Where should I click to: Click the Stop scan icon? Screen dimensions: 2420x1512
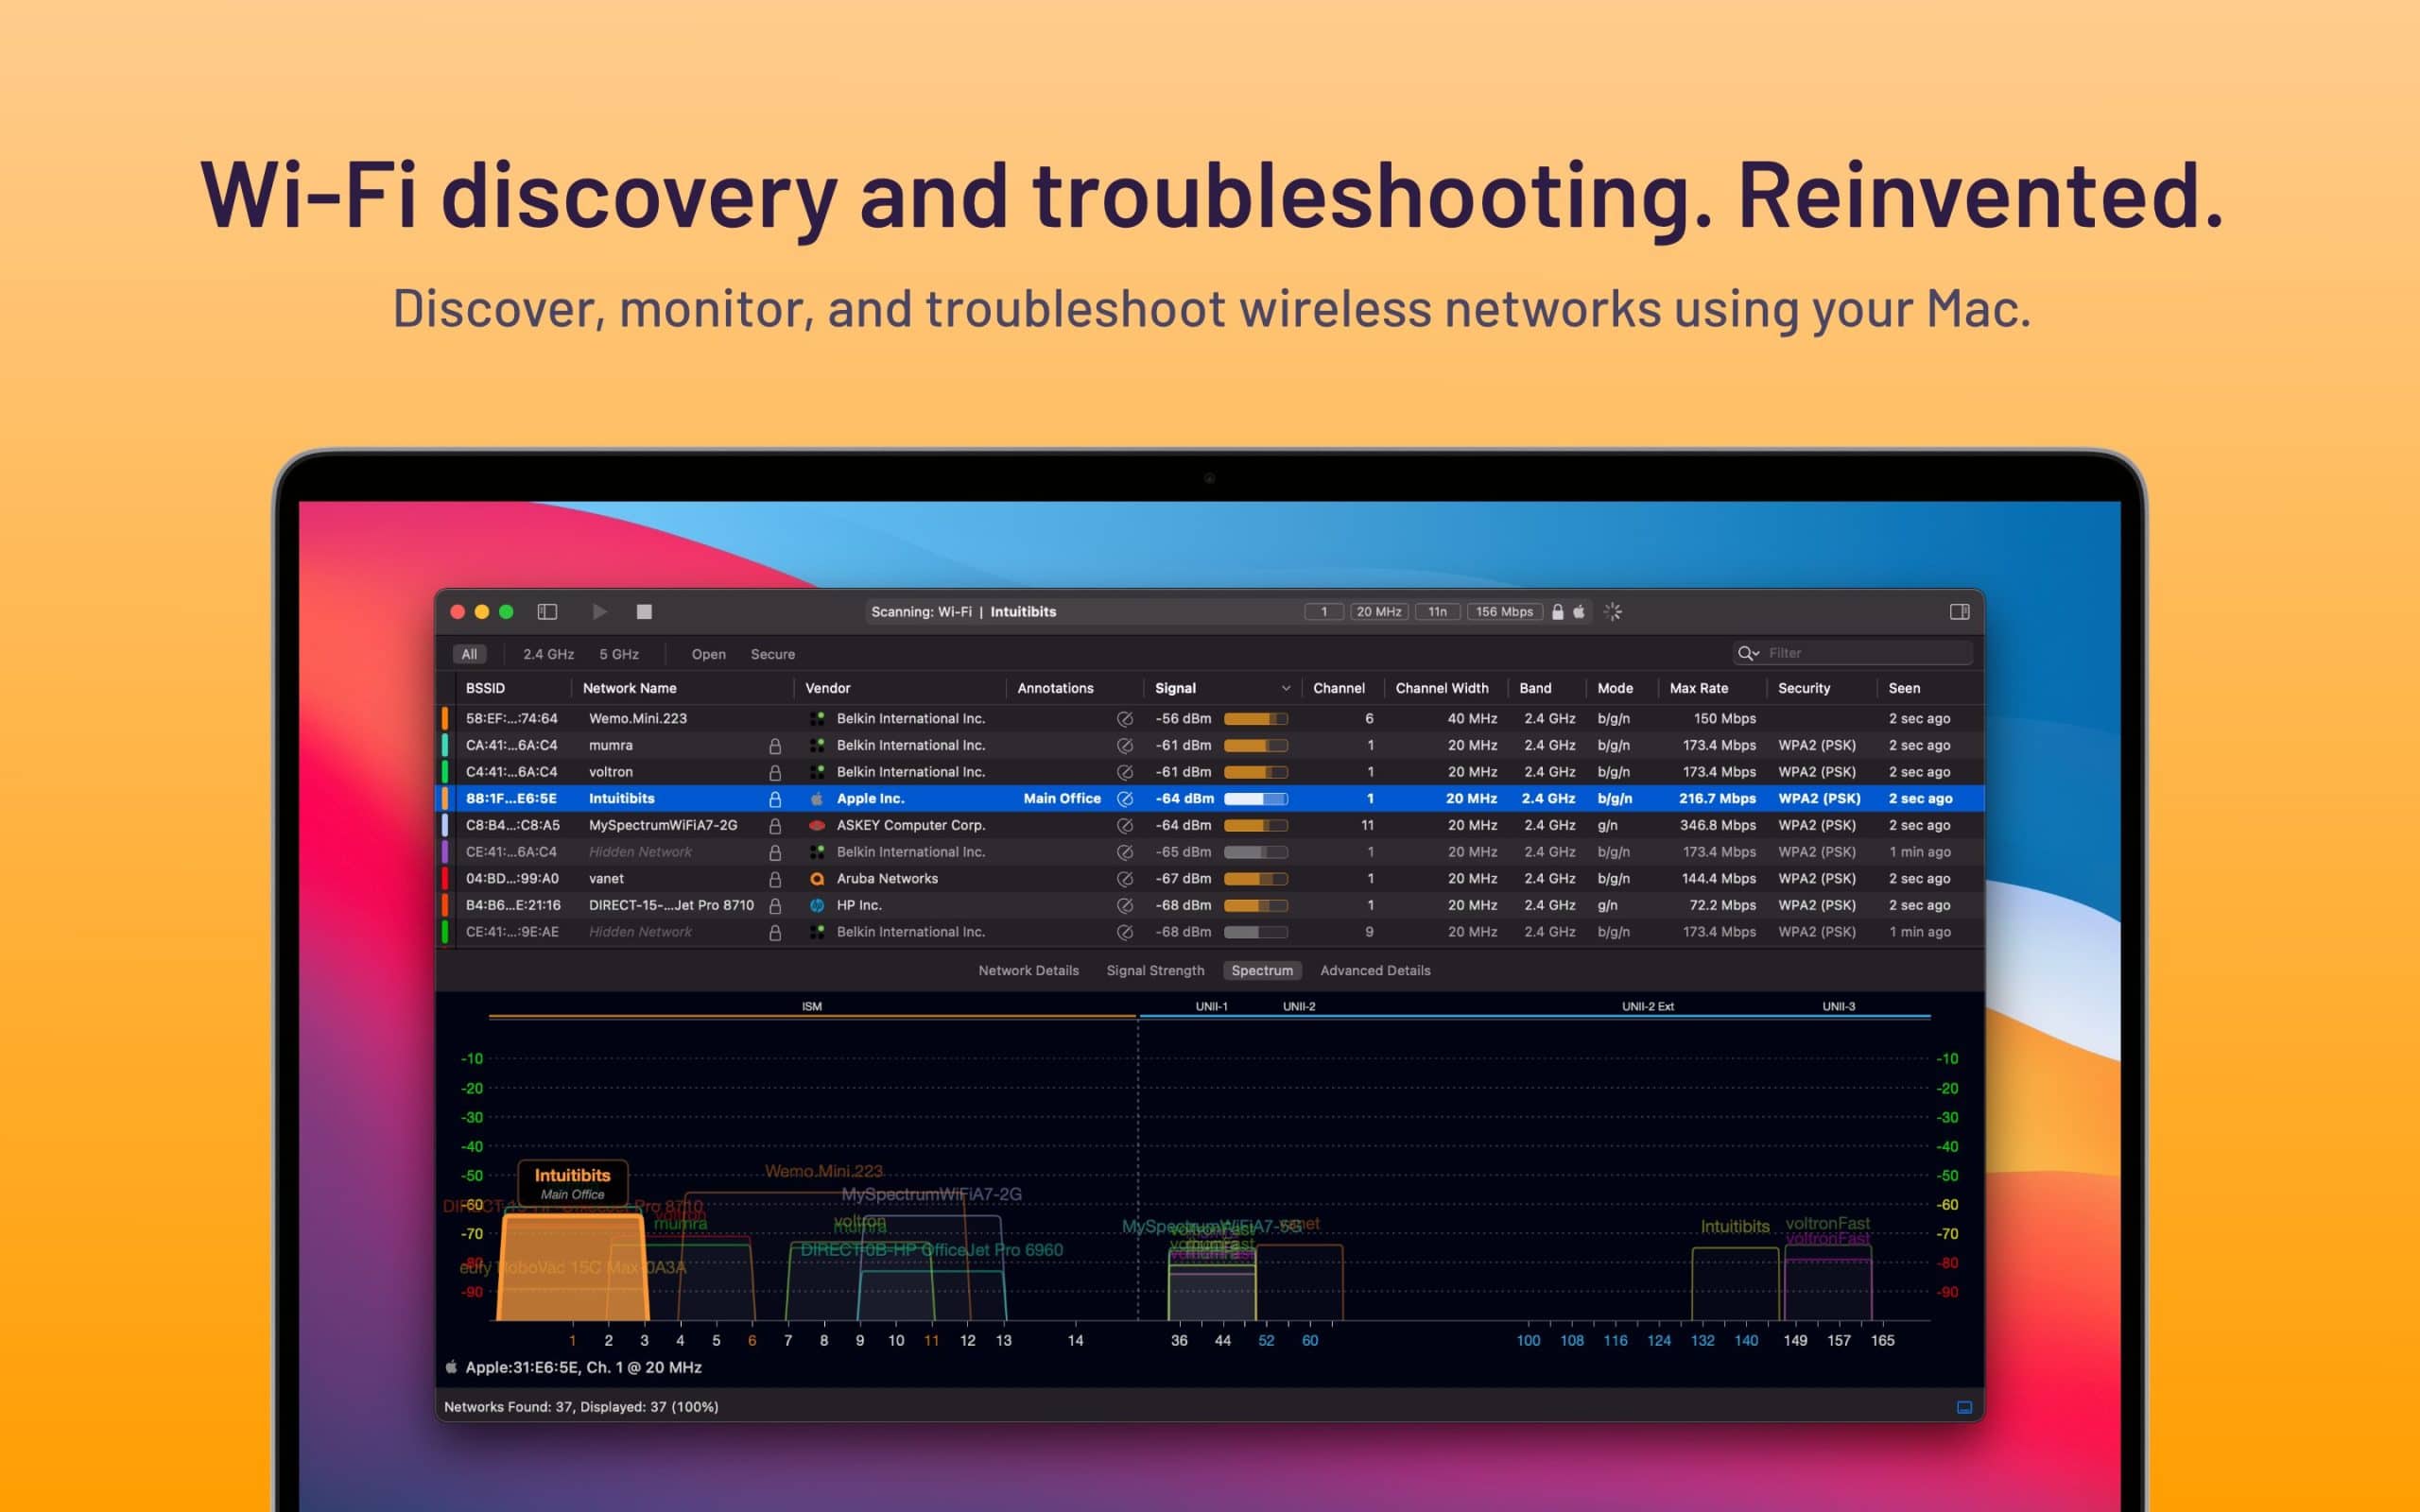646,612
